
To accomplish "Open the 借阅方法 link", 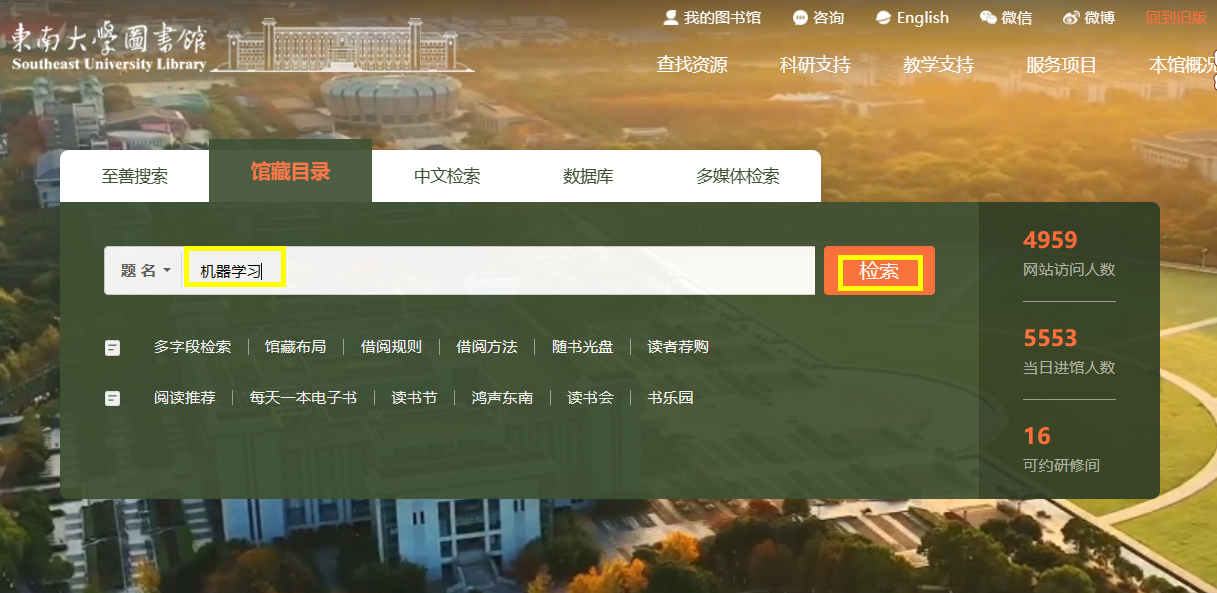I will click(487, 347).
